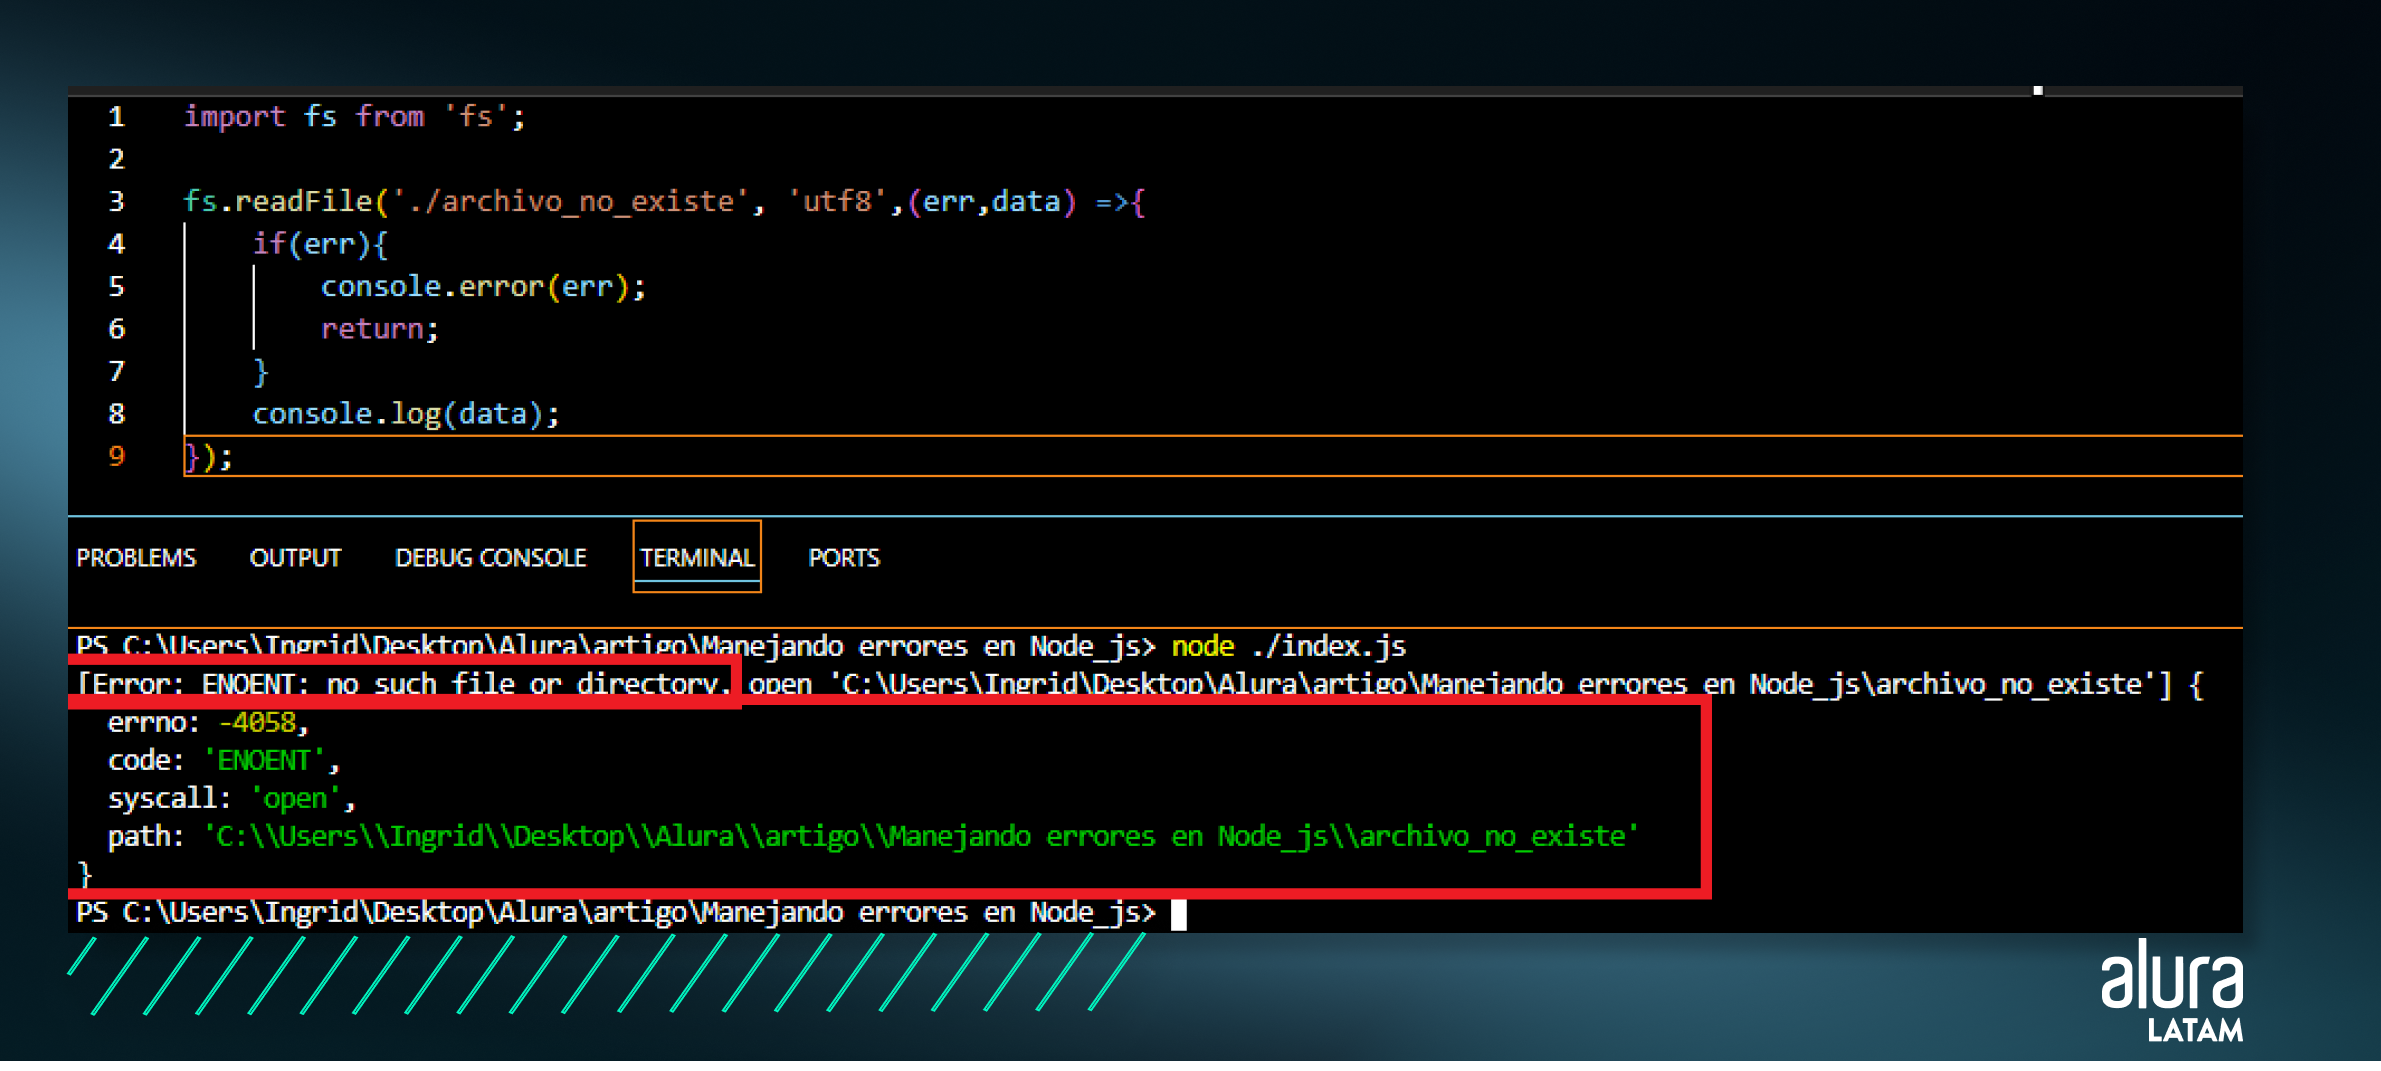Click line number 3 in the gutter
This screenshot has width=2381, height=1071.
tap(116, 202)
